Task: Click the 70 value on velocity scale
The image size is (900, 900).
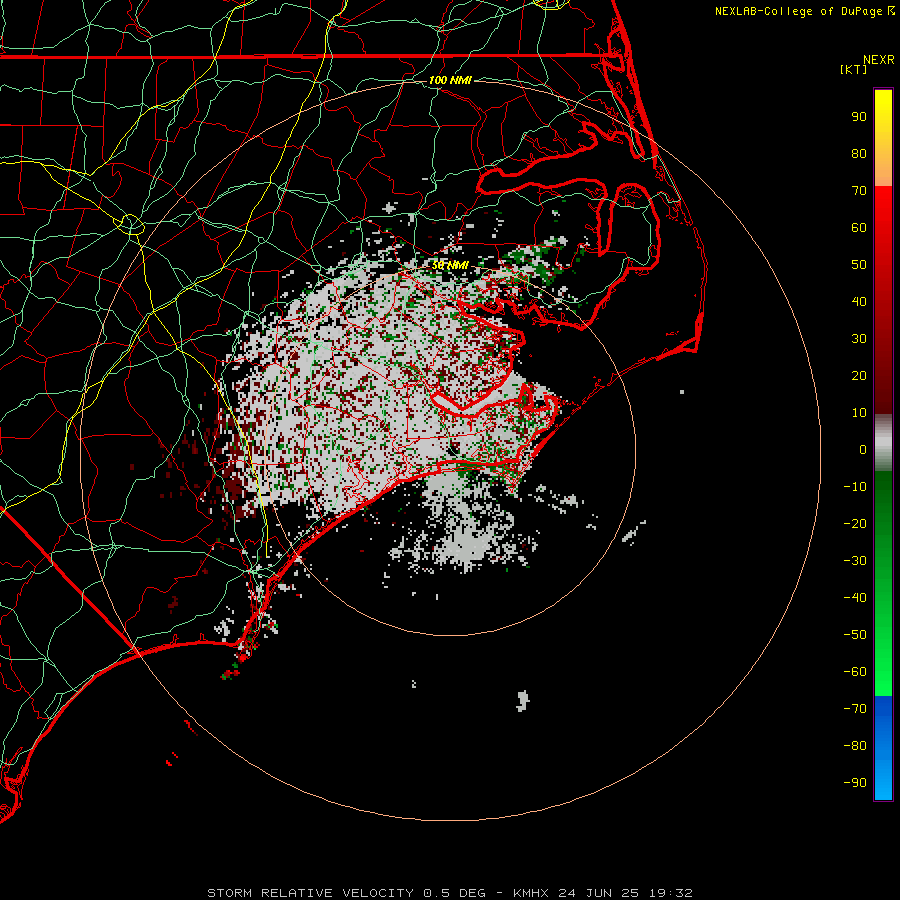Action: point(859,191)
